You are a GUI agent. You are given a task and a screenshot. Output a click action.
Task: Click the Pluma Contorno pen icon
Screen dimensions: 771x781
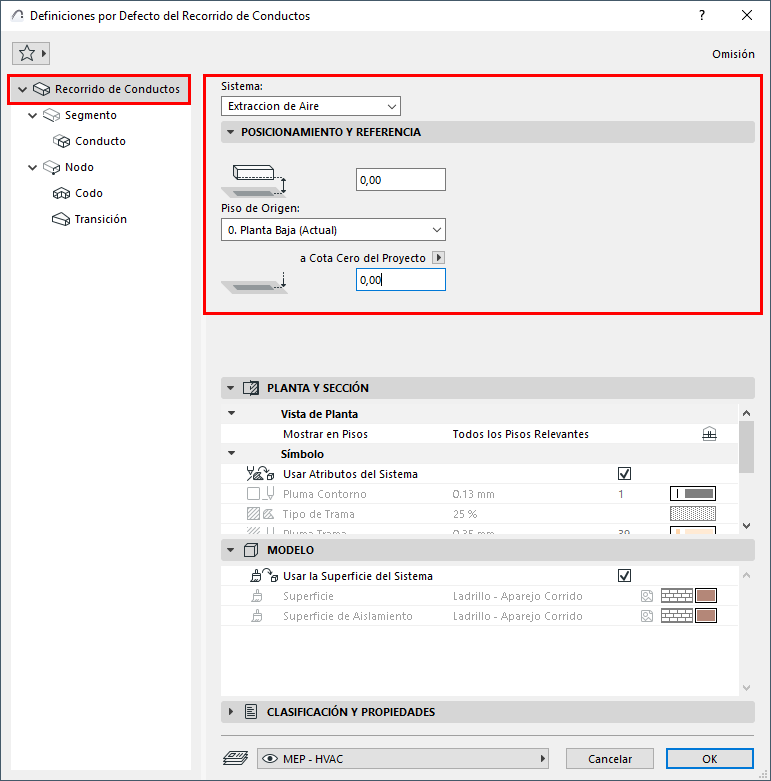coord(261,494)
